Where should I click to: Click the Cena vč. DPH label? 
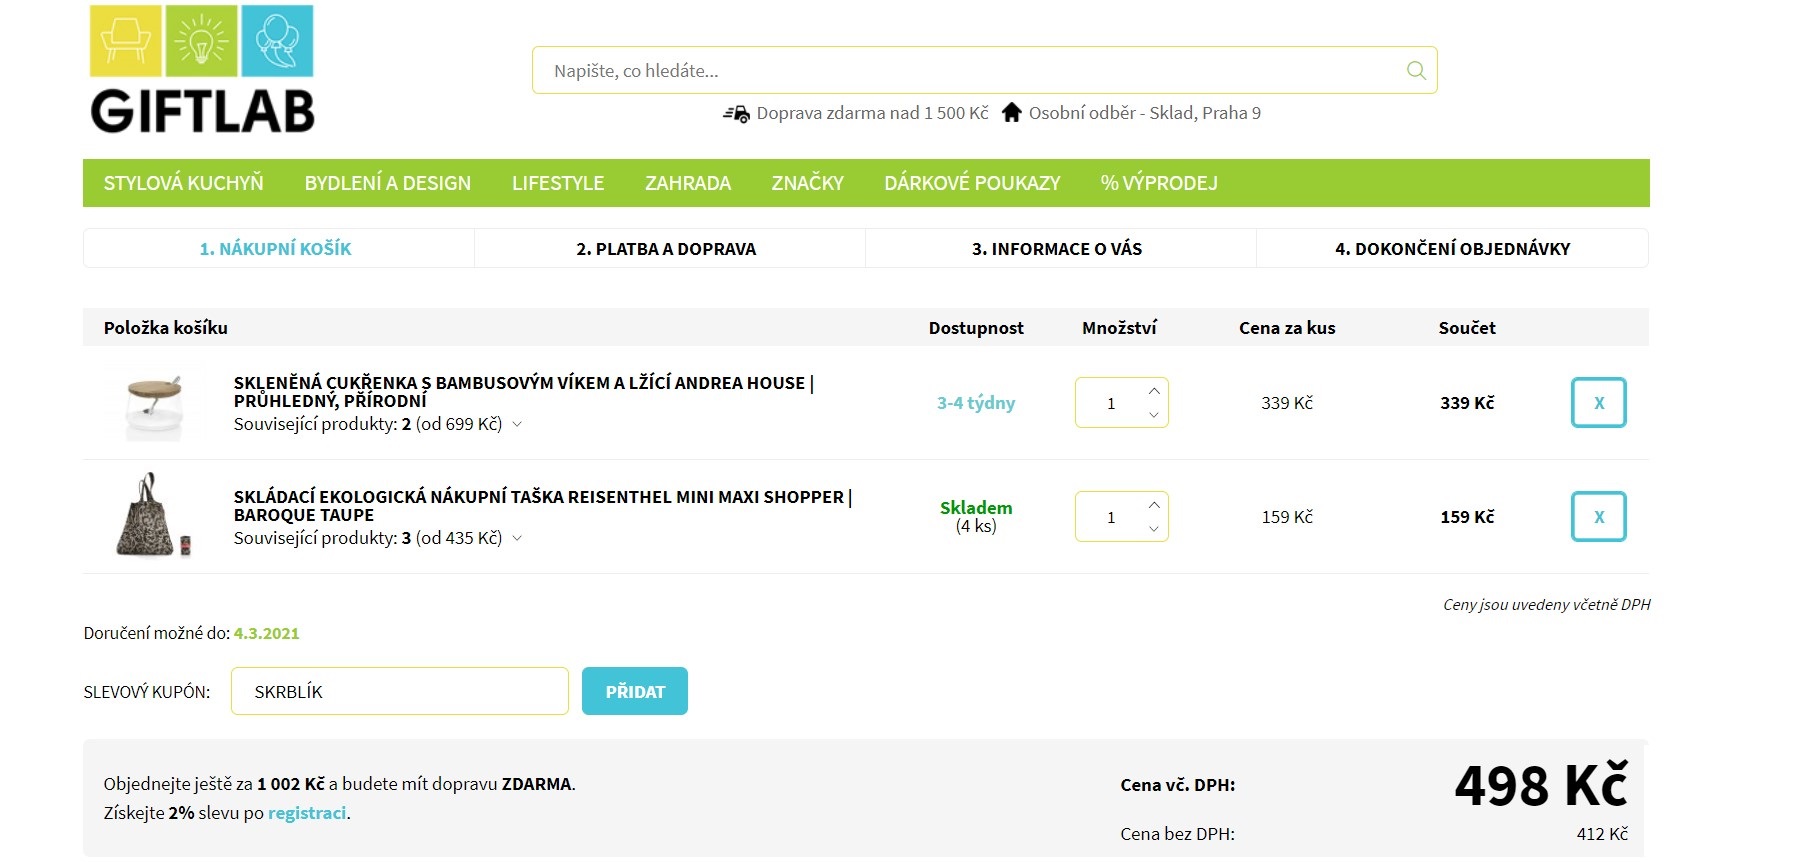click(x=1178, y=785)
